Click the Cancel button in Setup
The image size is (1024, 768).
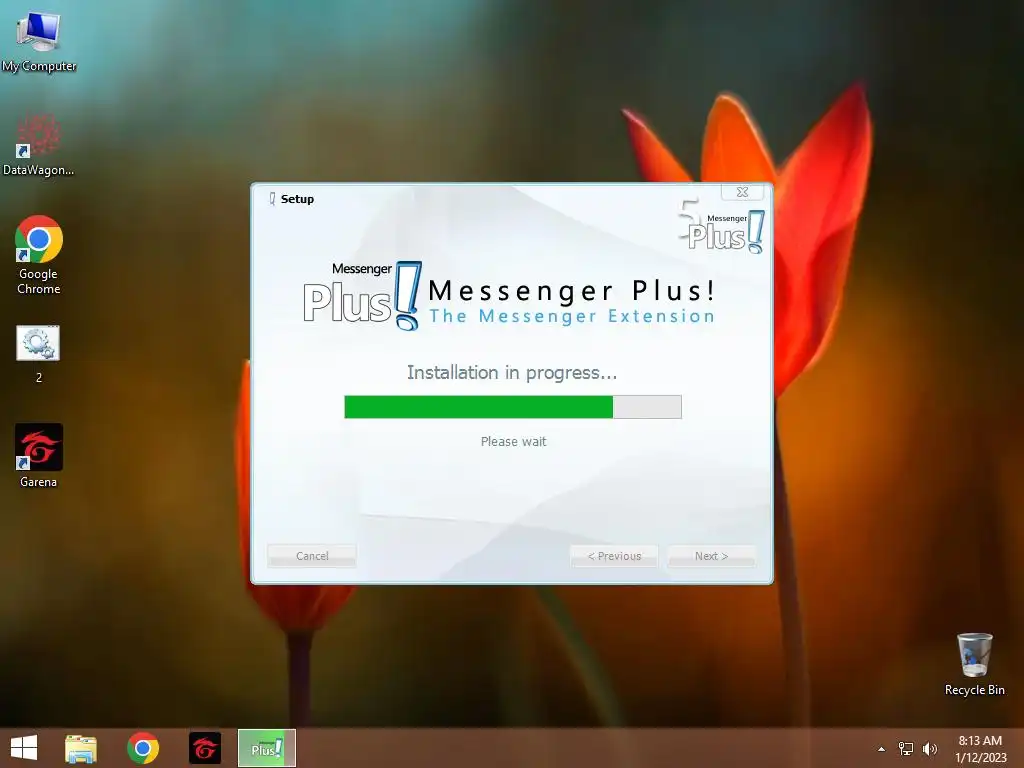pos(312,556)
